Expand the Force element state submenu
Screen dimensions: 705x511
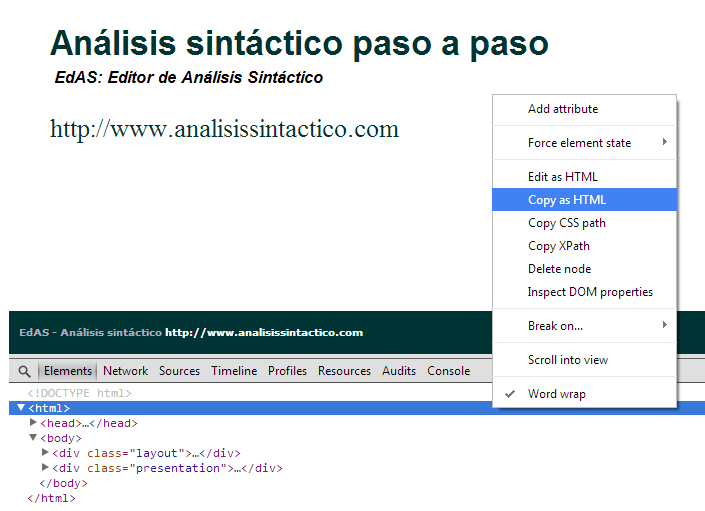point(580,143)
